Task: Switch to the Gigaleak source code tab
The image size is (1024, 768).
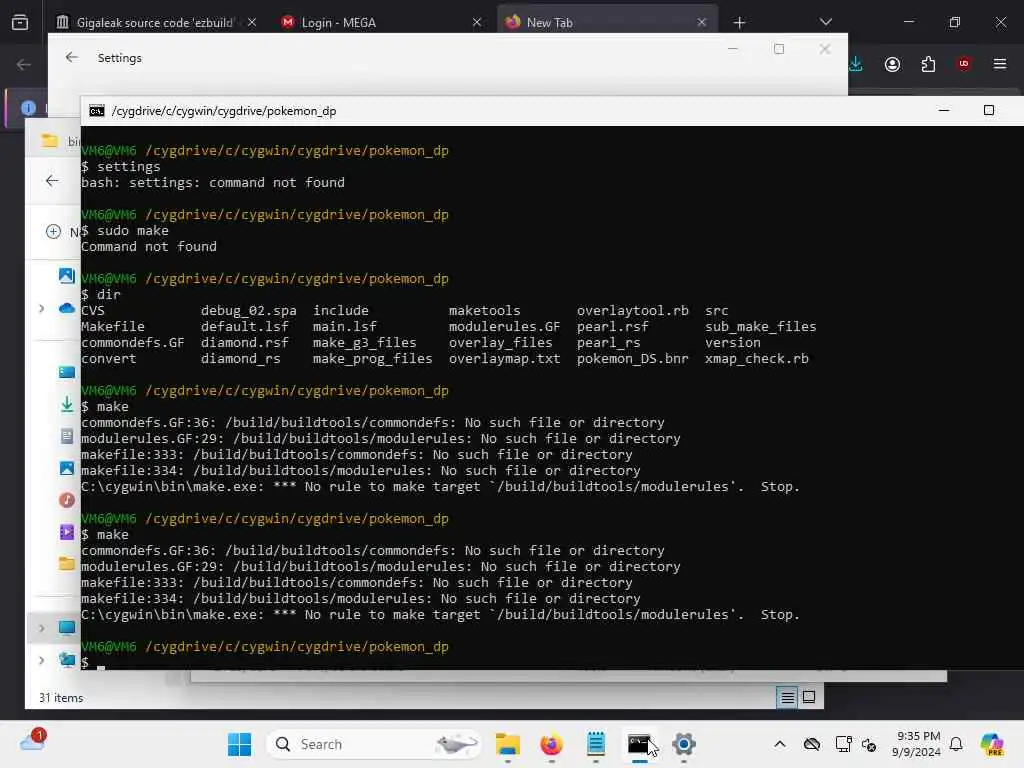Action: pyautogui.click(x=156, y=22)
